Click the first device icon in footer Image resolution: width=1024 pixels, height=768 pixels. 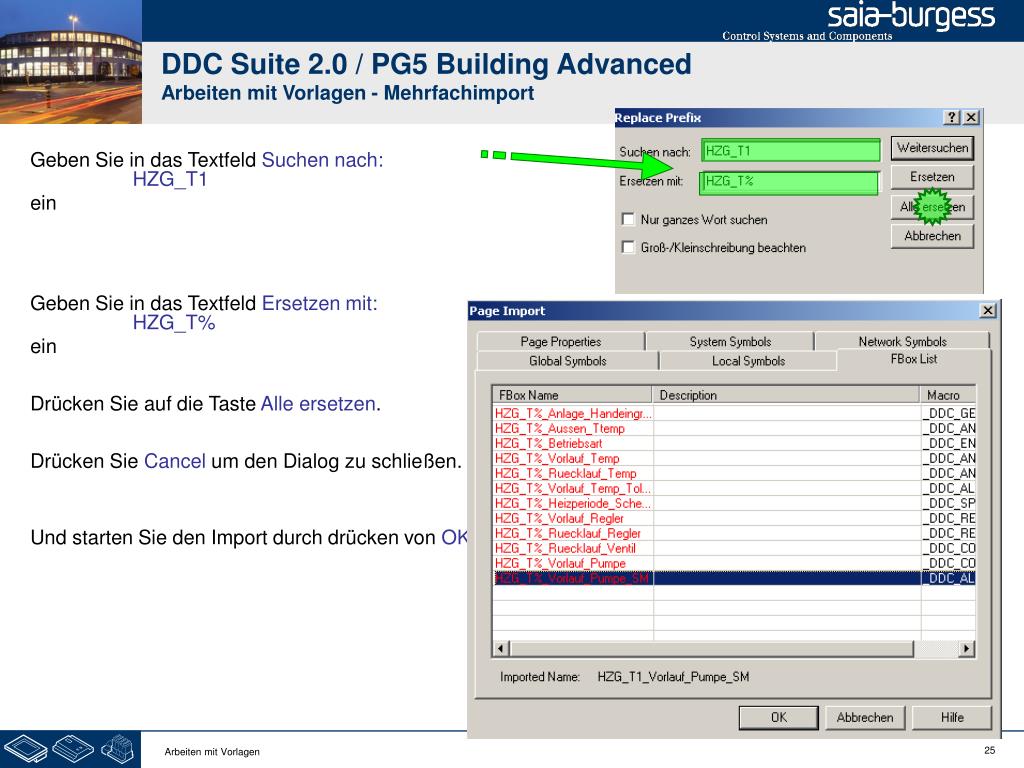tap(25, 749)
